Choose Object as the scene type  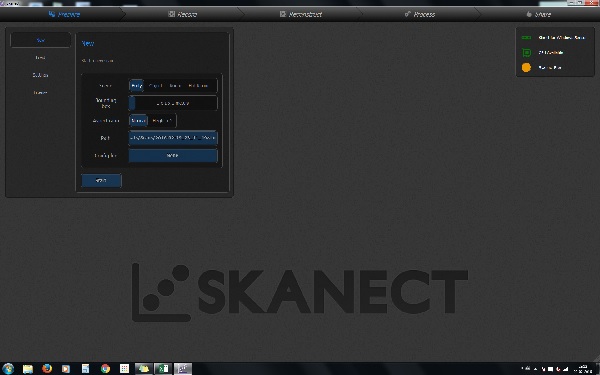(x=155, y=86)
